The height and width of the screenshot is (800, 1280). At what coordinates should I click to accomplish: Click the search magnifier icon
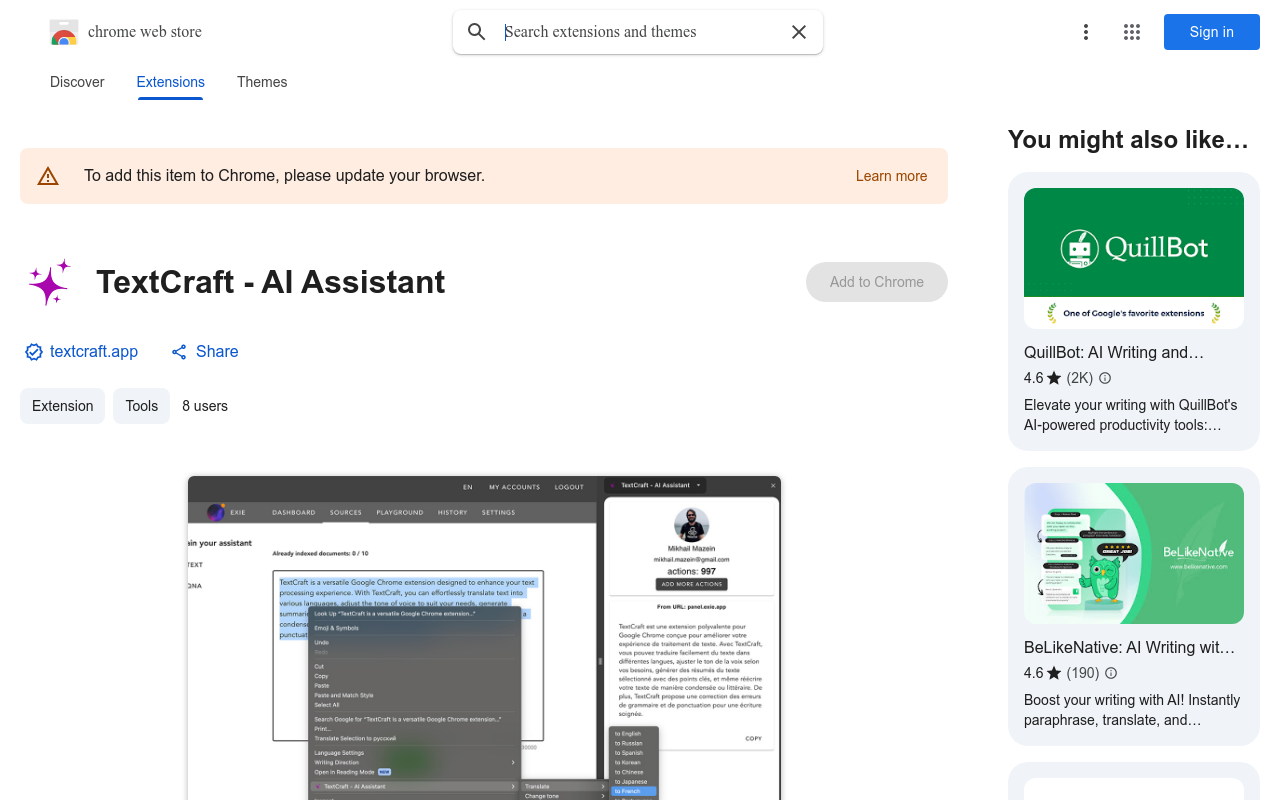[477, 32]
